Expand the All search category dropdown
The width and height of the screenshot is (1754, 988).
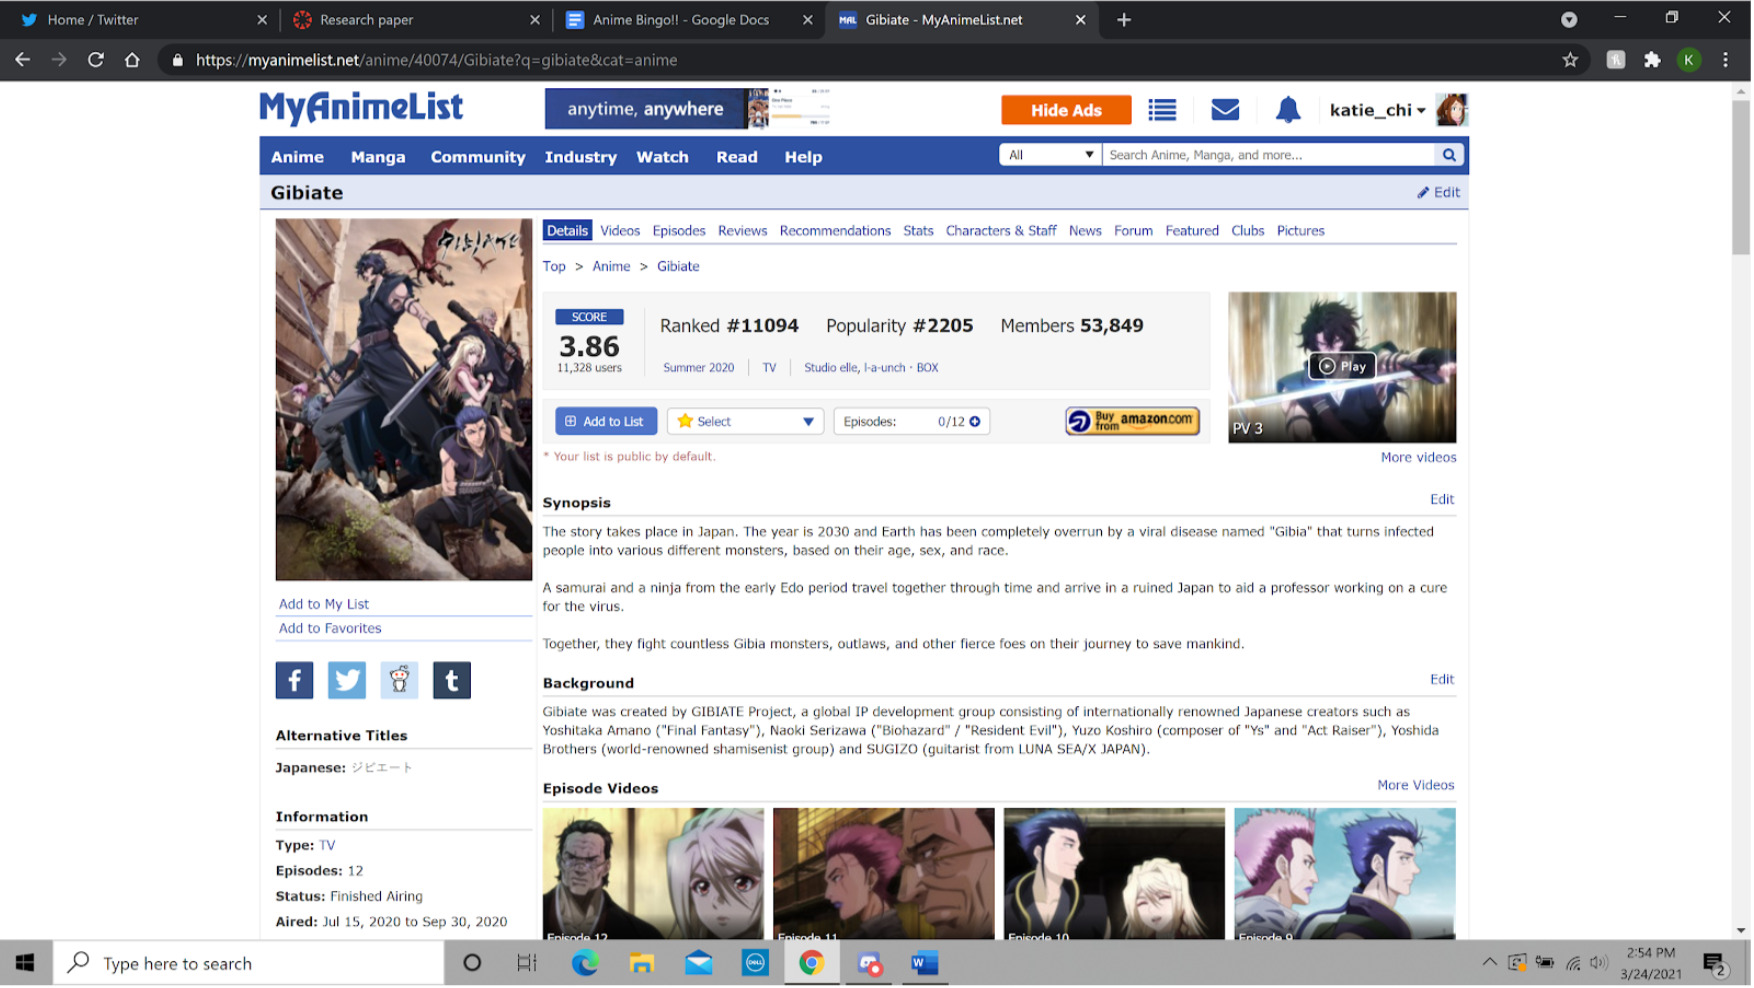pyautogui.click(x=1051, y=155)
